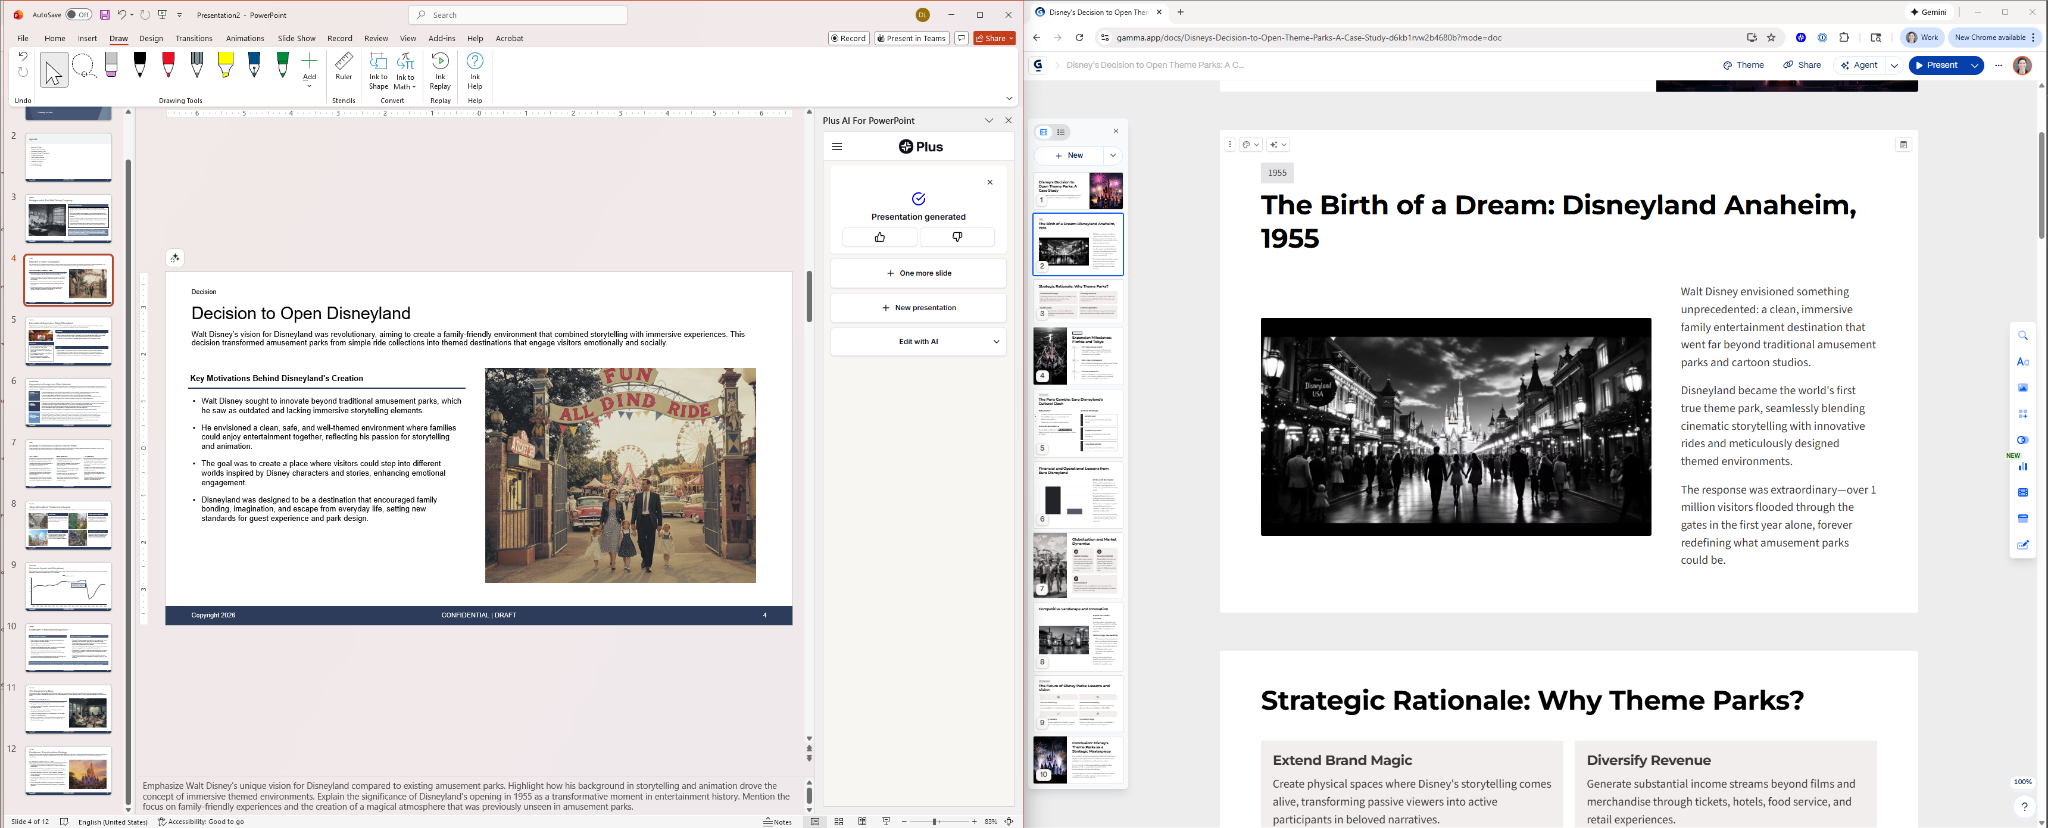Select slide 9 thumbnail in PowerPoint panel
The width and height of the screenshot is (2048, 828).
tap(68, 586)
